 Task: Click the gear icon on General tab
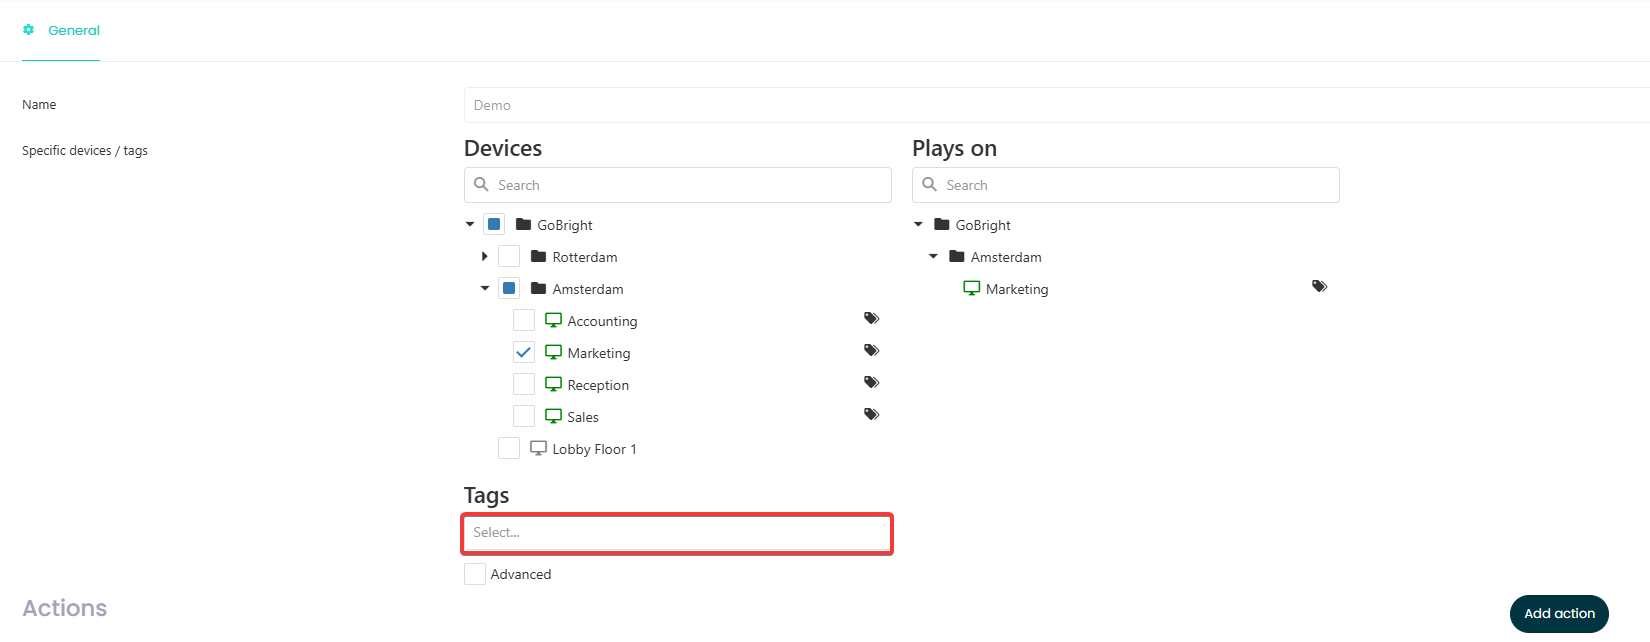(x=29, y=30)
